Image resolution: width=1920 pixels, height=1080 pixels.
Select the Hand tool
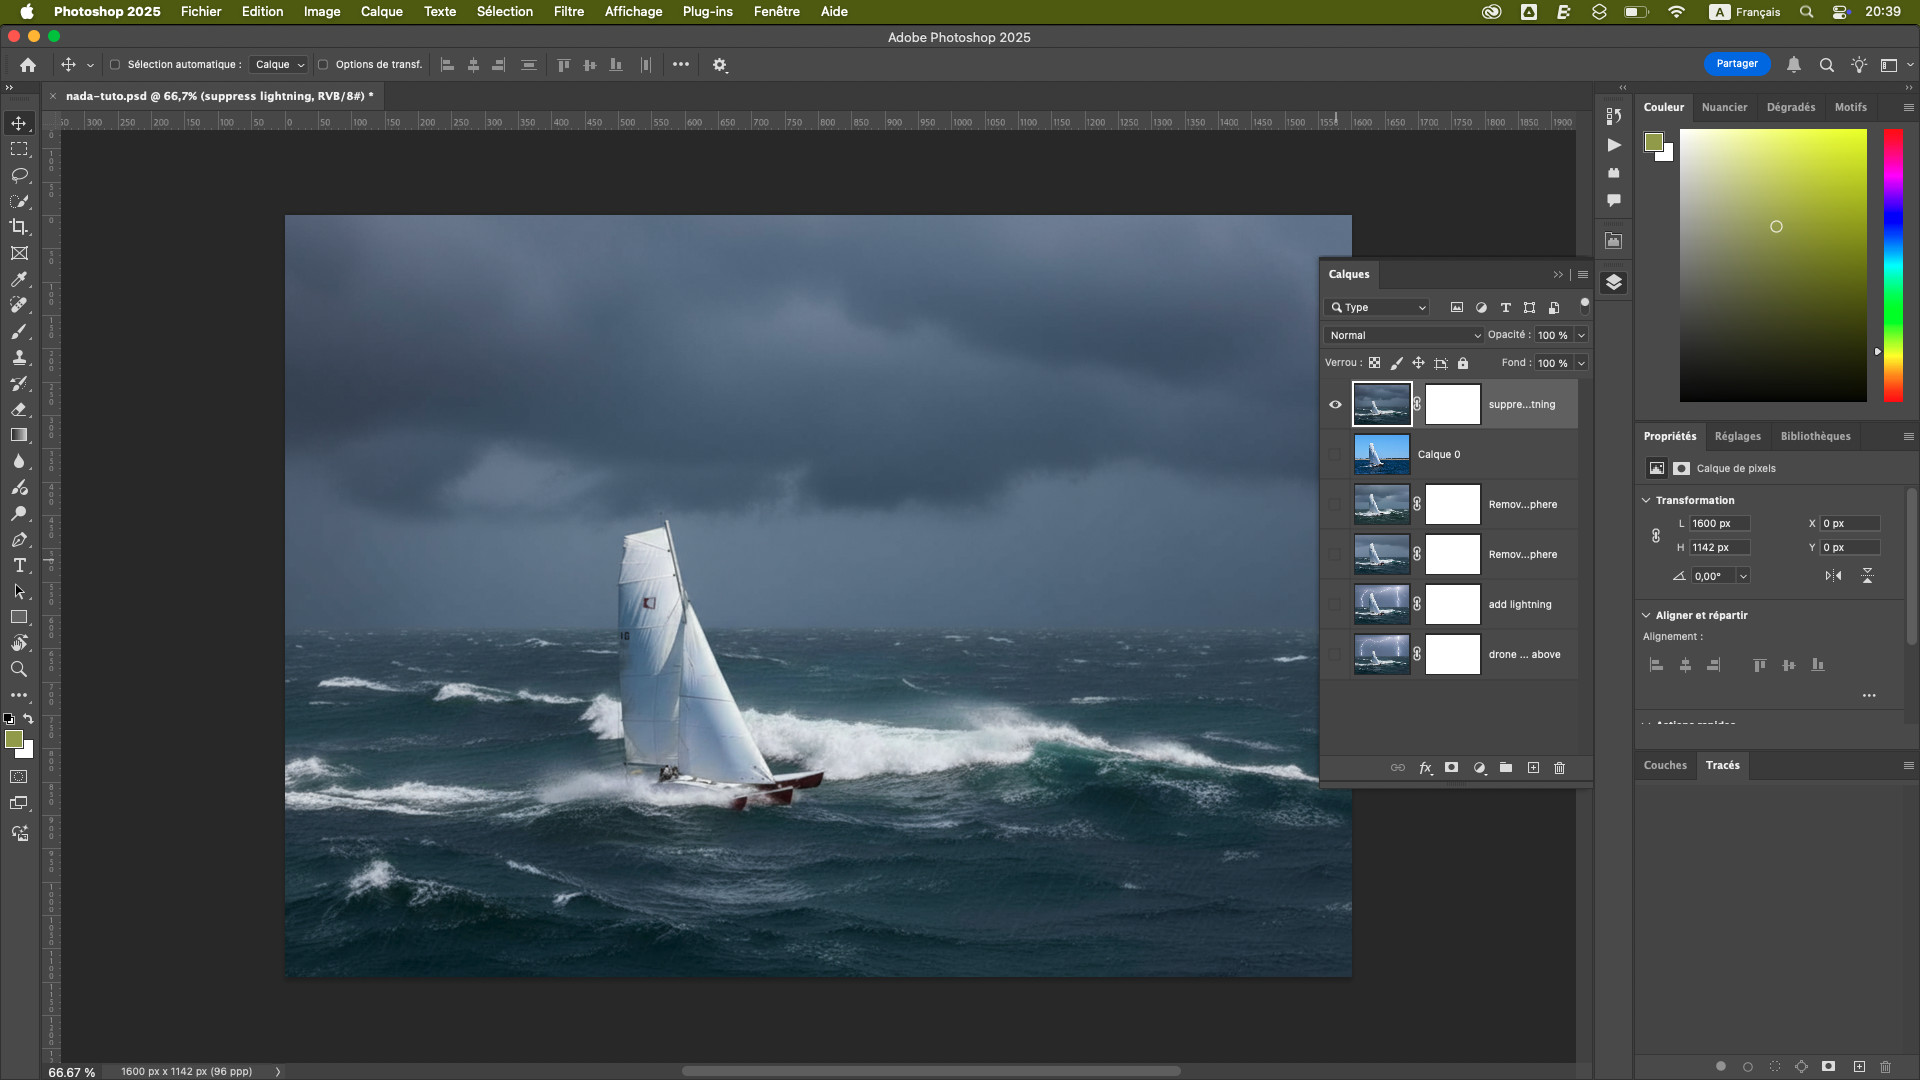[19, 643]
